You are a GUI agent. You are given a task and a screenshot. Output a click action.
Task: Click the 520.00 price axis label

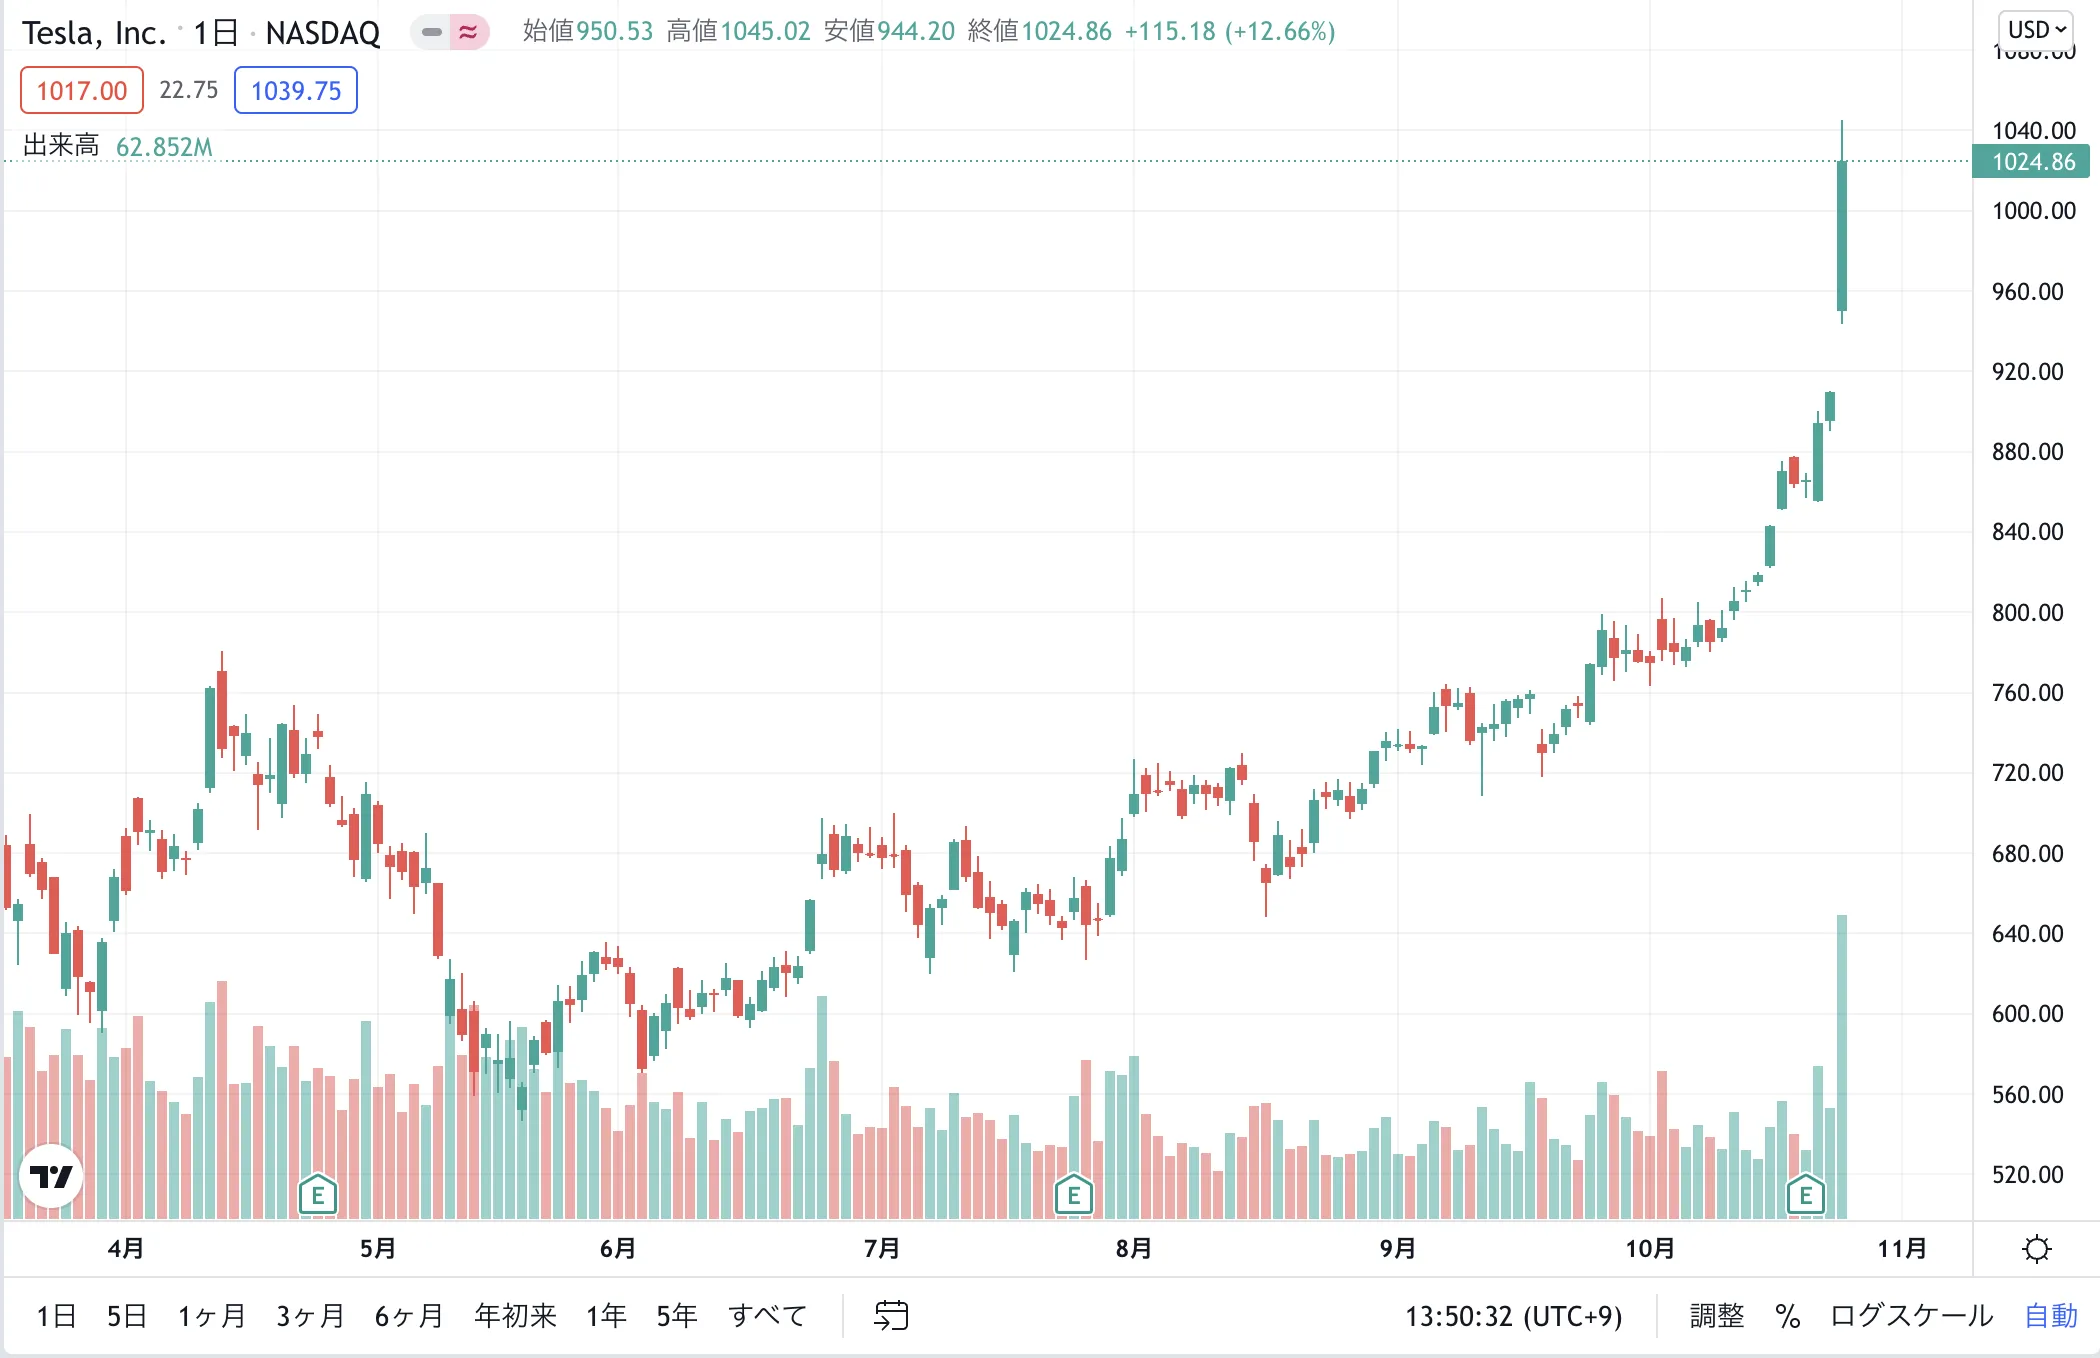point(2028,1175)
